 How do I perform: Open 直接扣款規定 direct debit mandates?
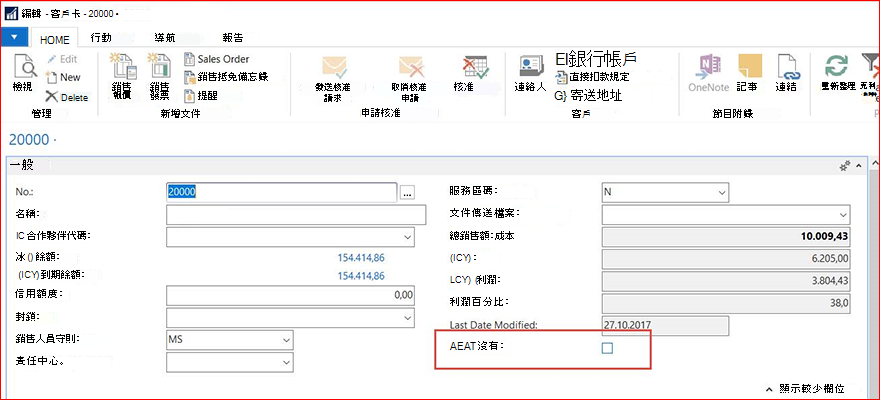[593, 77]
